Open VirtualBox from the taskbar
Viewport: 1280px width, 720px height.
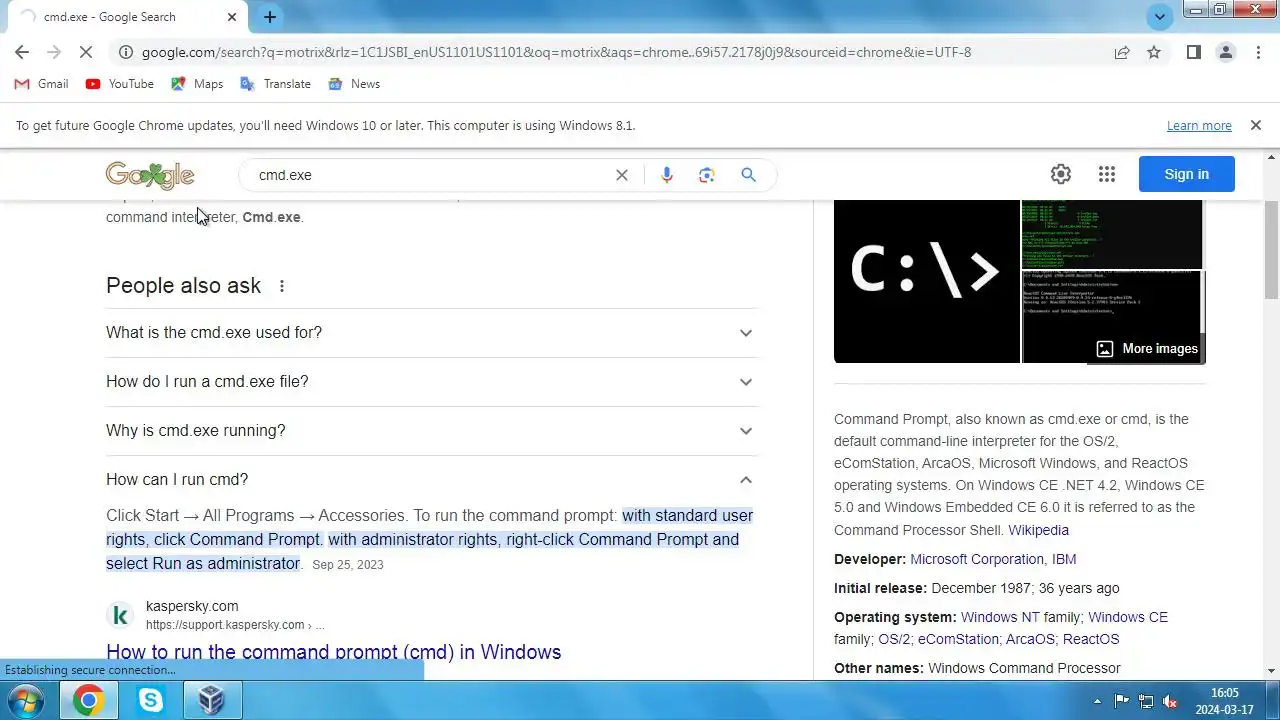(211, 701)
